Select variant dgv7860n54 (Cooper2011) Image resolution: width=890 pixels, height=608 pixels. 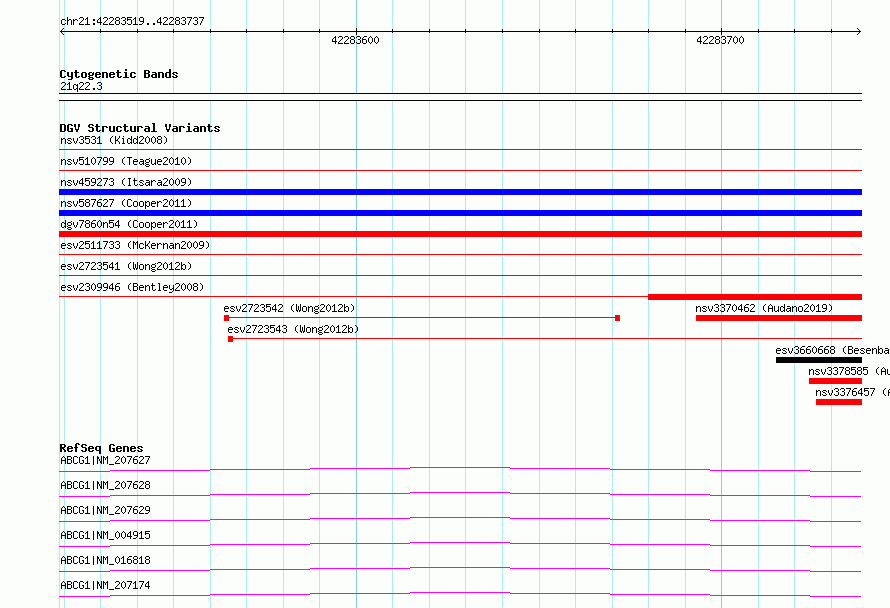tap(129, 224)
